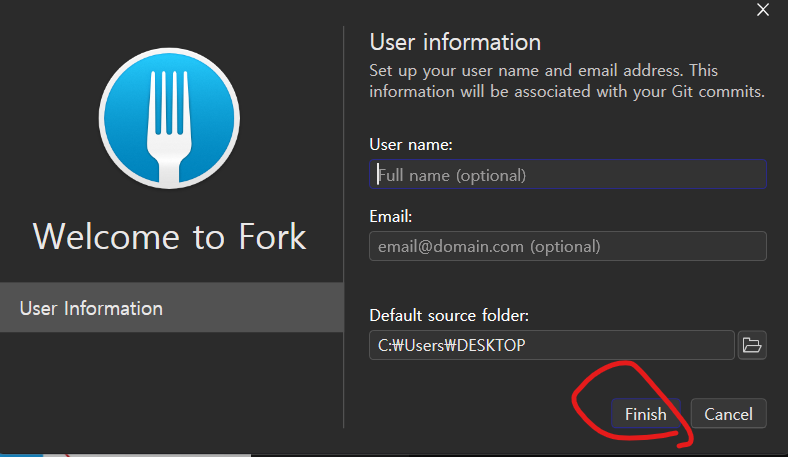Click the "Welcome to Fork" title
The width and height of the screenshot is (788, 457).
point(170,236)
